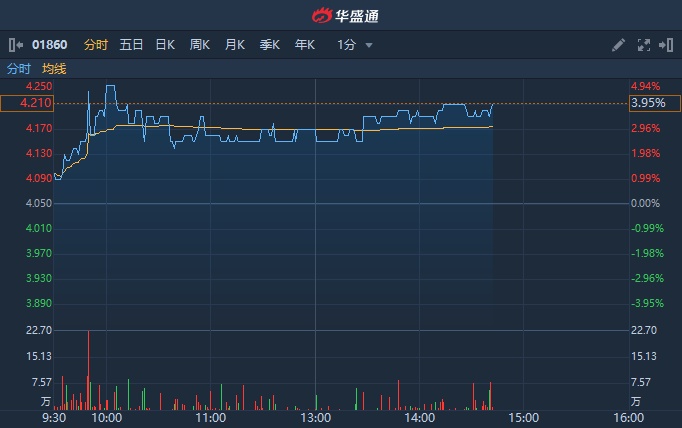This screenshot has width=682, height=428.
Task: Toggle the 分时 line legend
Action: coord(18,69)
